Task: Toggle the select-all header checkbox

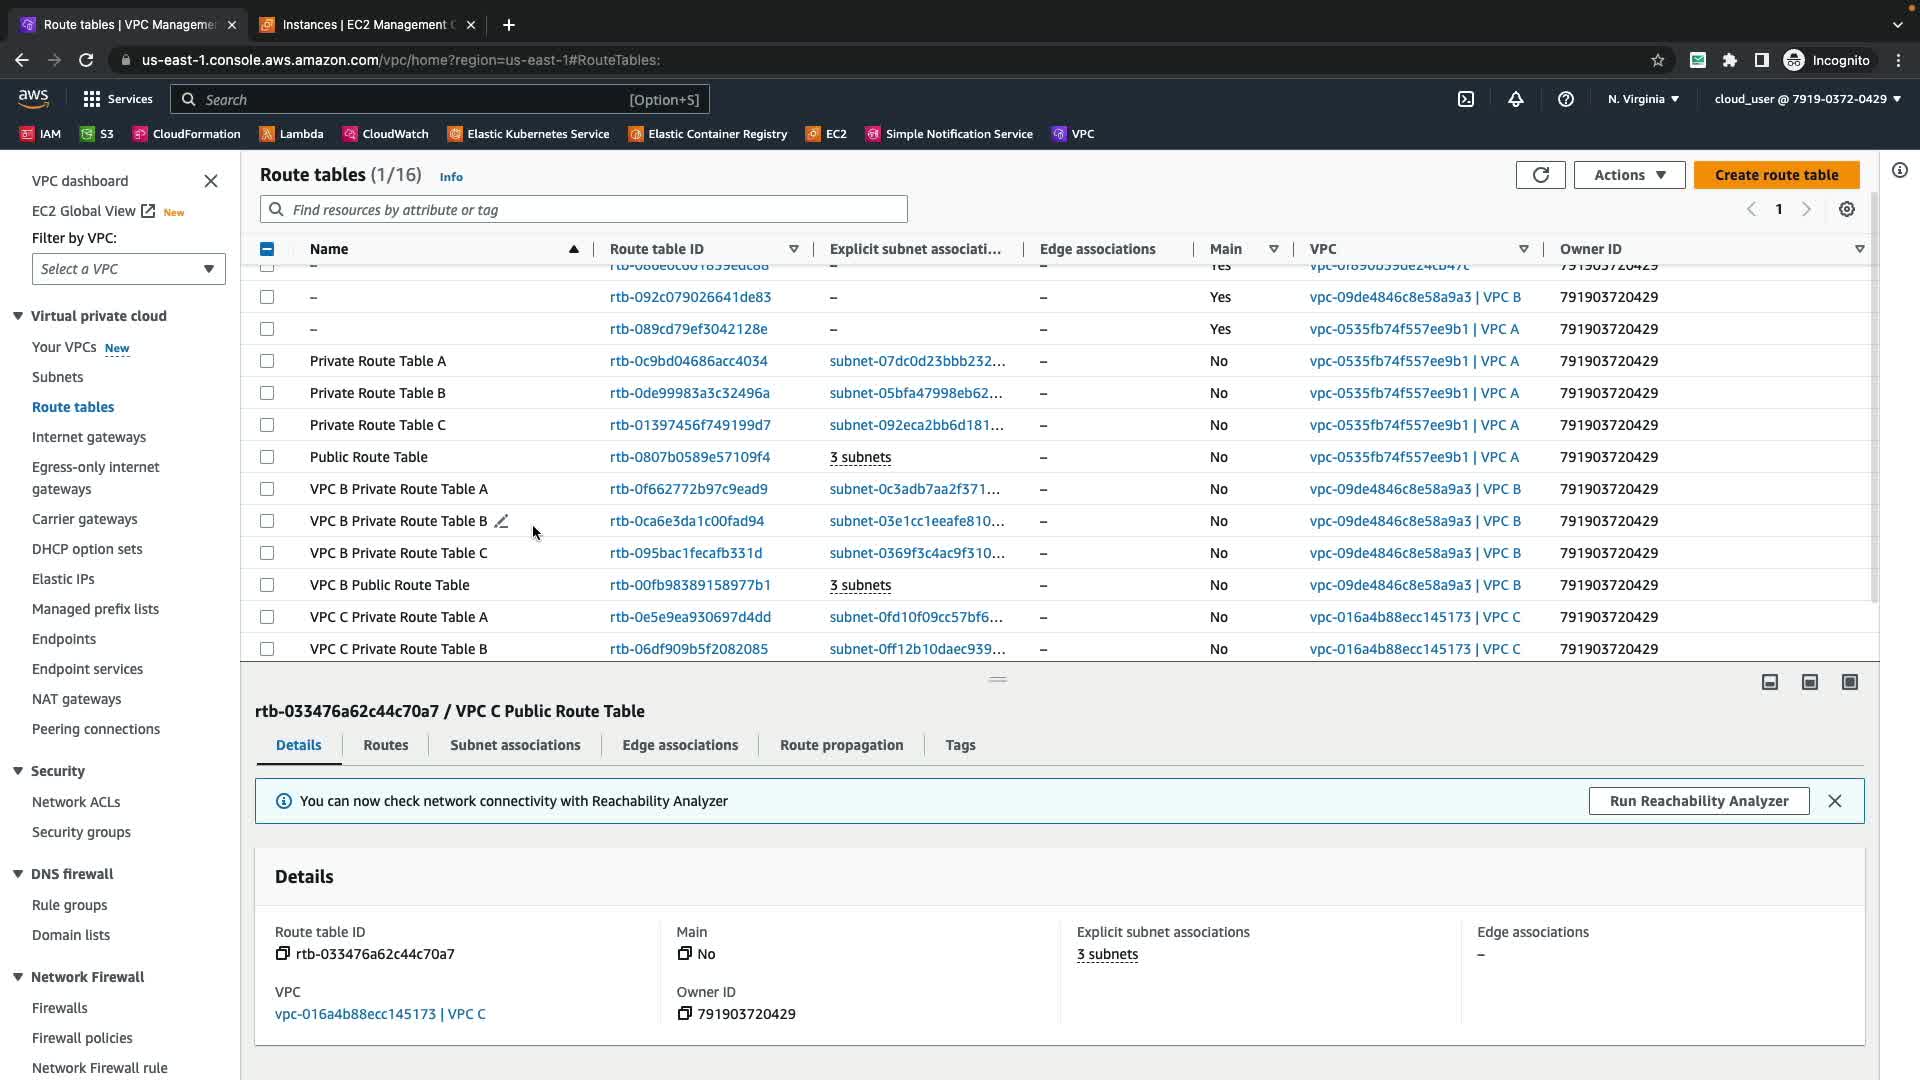Action: tap(267, 249)
